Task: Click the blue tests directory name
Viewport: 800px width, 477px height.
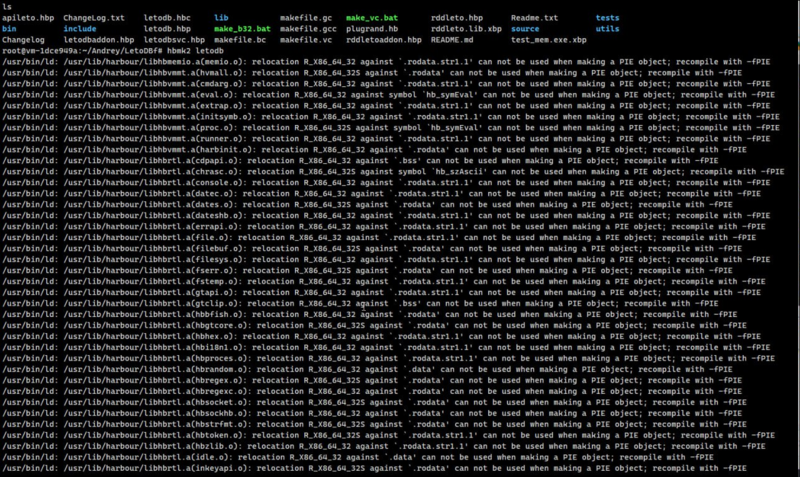Action: (607, 18)
